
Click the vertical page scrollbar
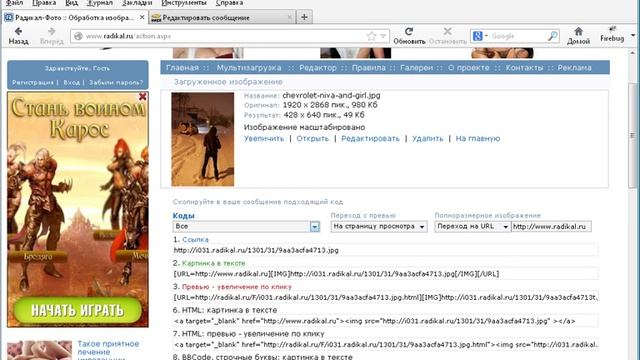tap(633, 135)
